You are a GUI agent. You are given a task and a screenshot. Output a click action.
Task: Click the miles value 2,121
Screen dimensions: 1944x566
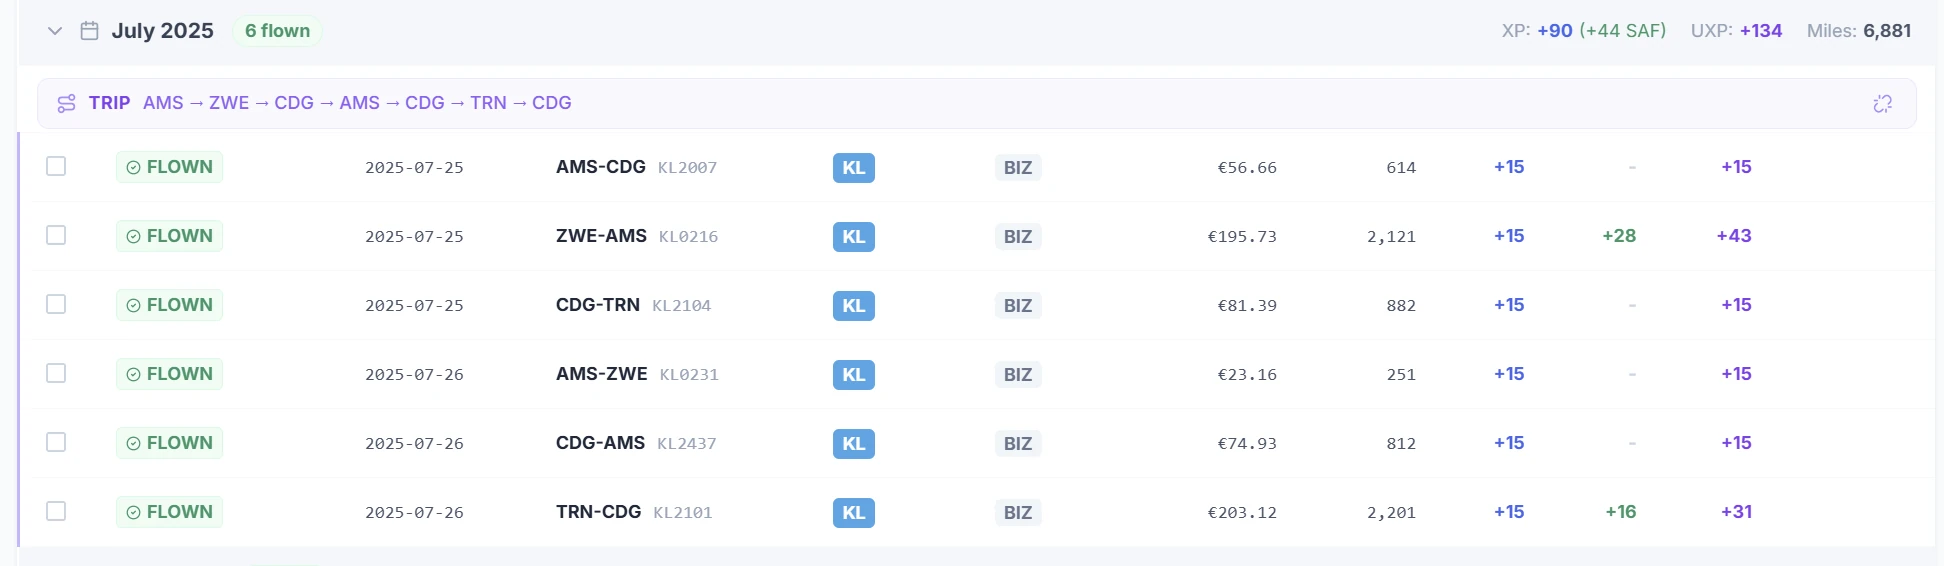tap(1391, 237)
